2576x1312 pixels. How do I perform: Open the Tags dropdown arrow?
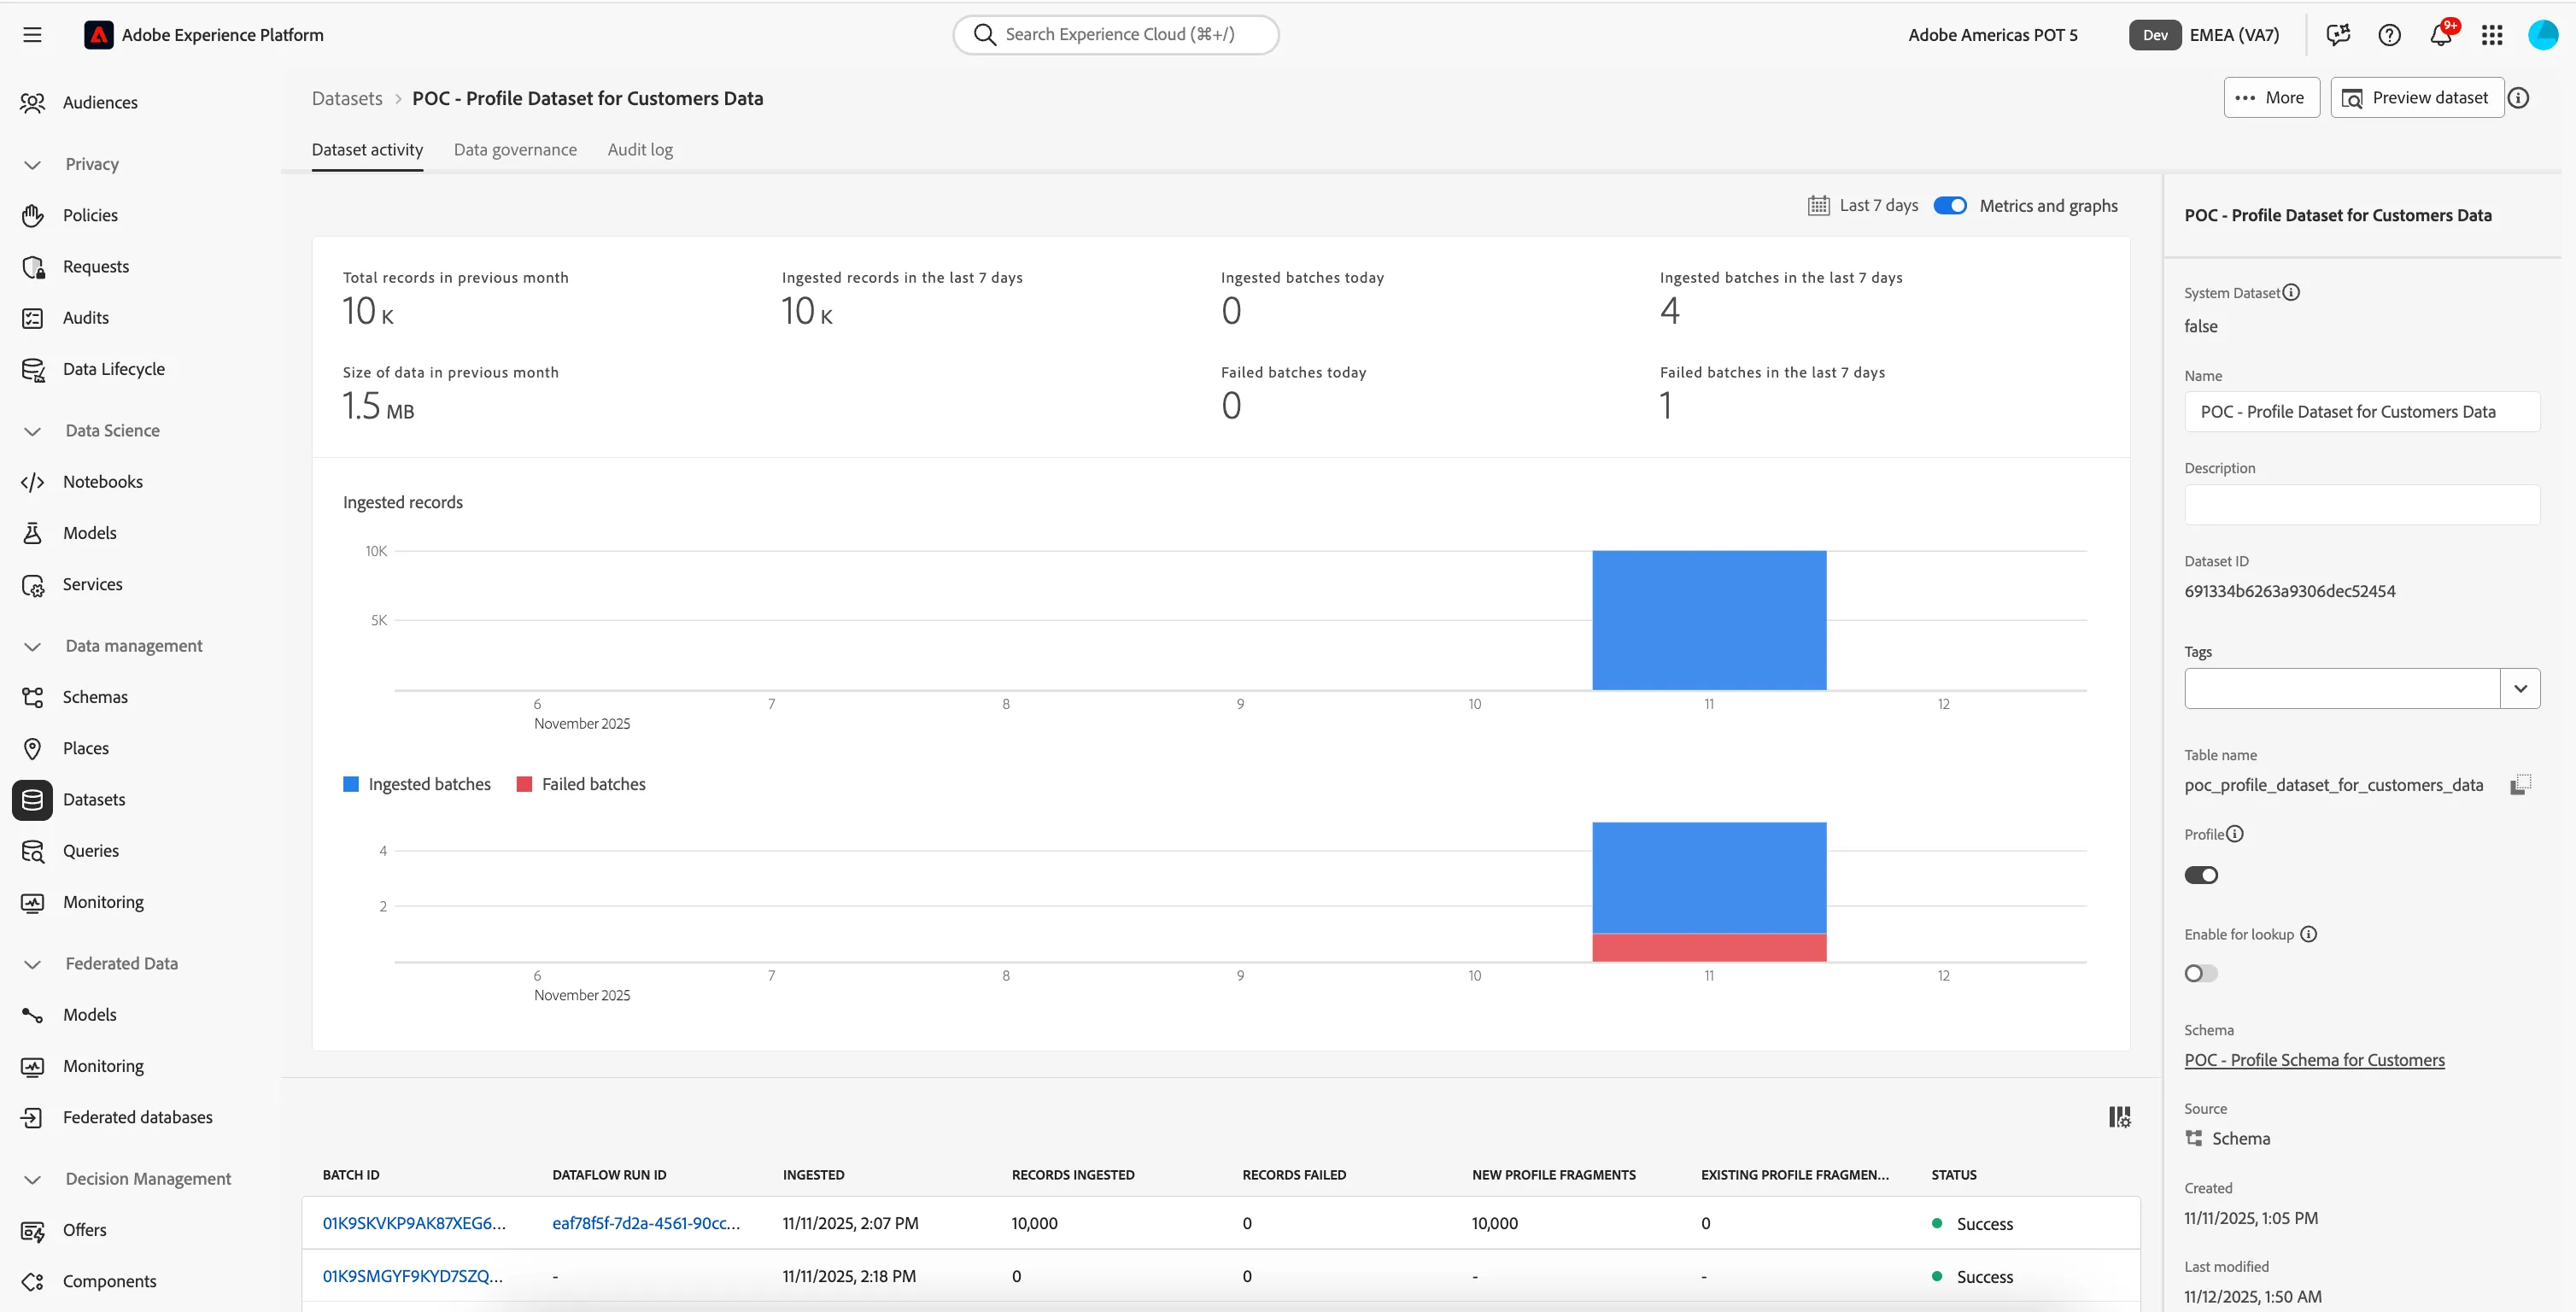2519,688
